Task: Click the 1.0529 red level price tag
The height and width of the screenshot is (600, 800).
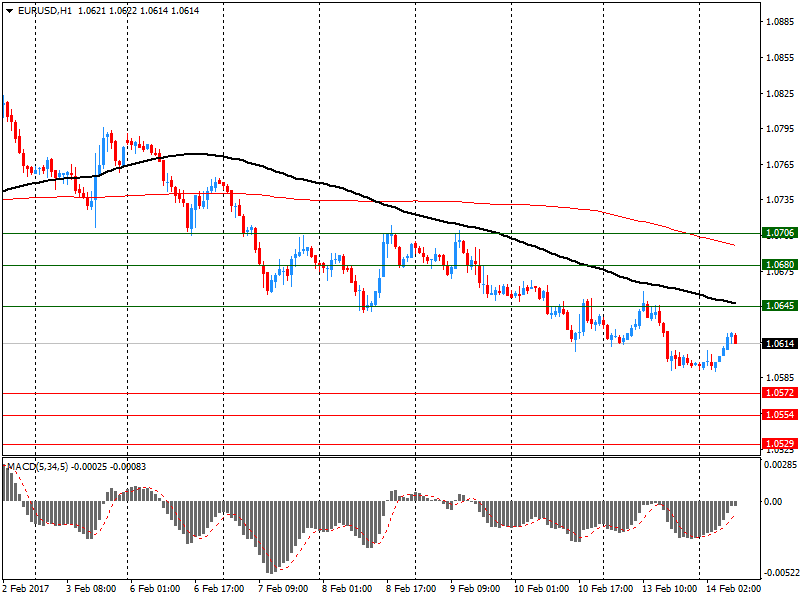Action: click(x=779, y=444)
